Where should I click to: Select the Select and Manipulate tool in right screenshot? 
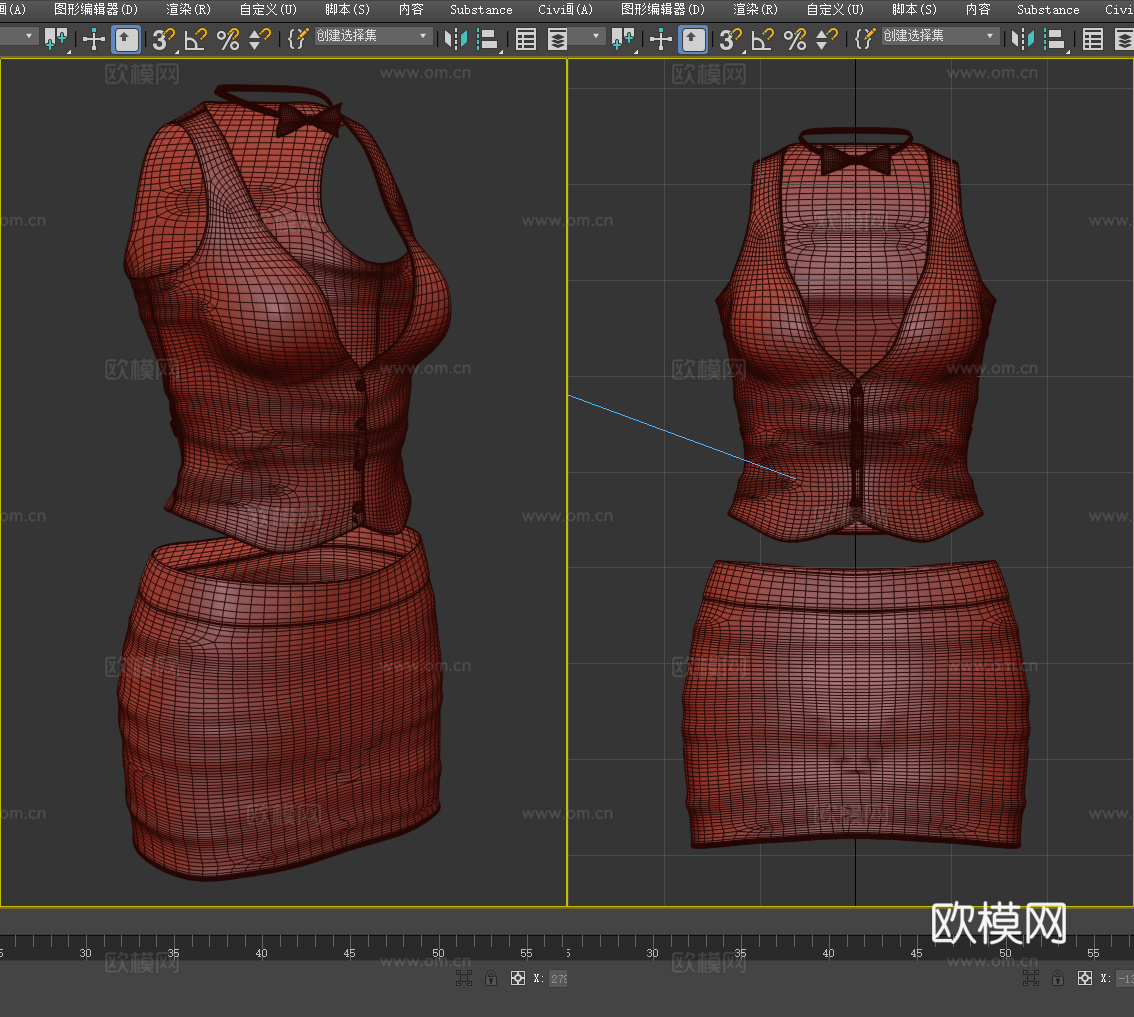pos(661,39)
